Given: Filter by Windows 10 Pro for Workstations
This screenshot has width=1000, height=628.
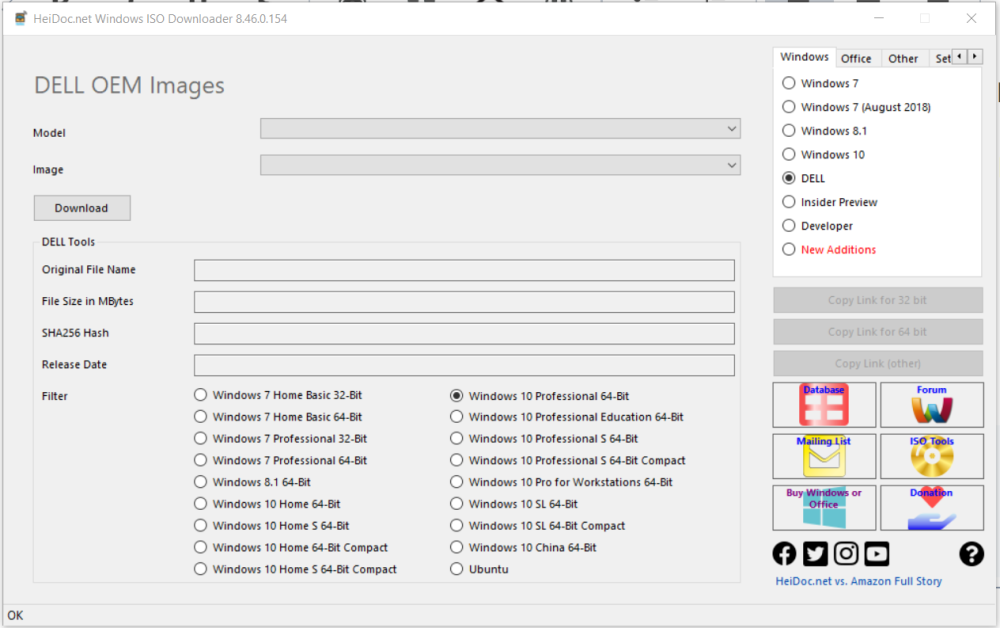Looking at the screenshot, I should point(561,482).
